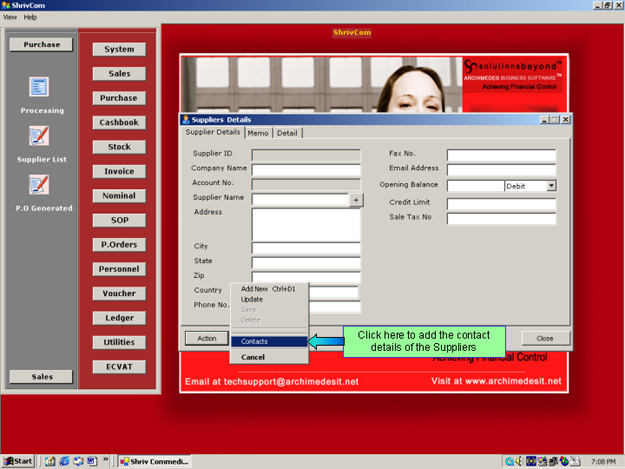Open the P.O Generated icon
Viewport: 625px width, 469px height.
point(39,185)
